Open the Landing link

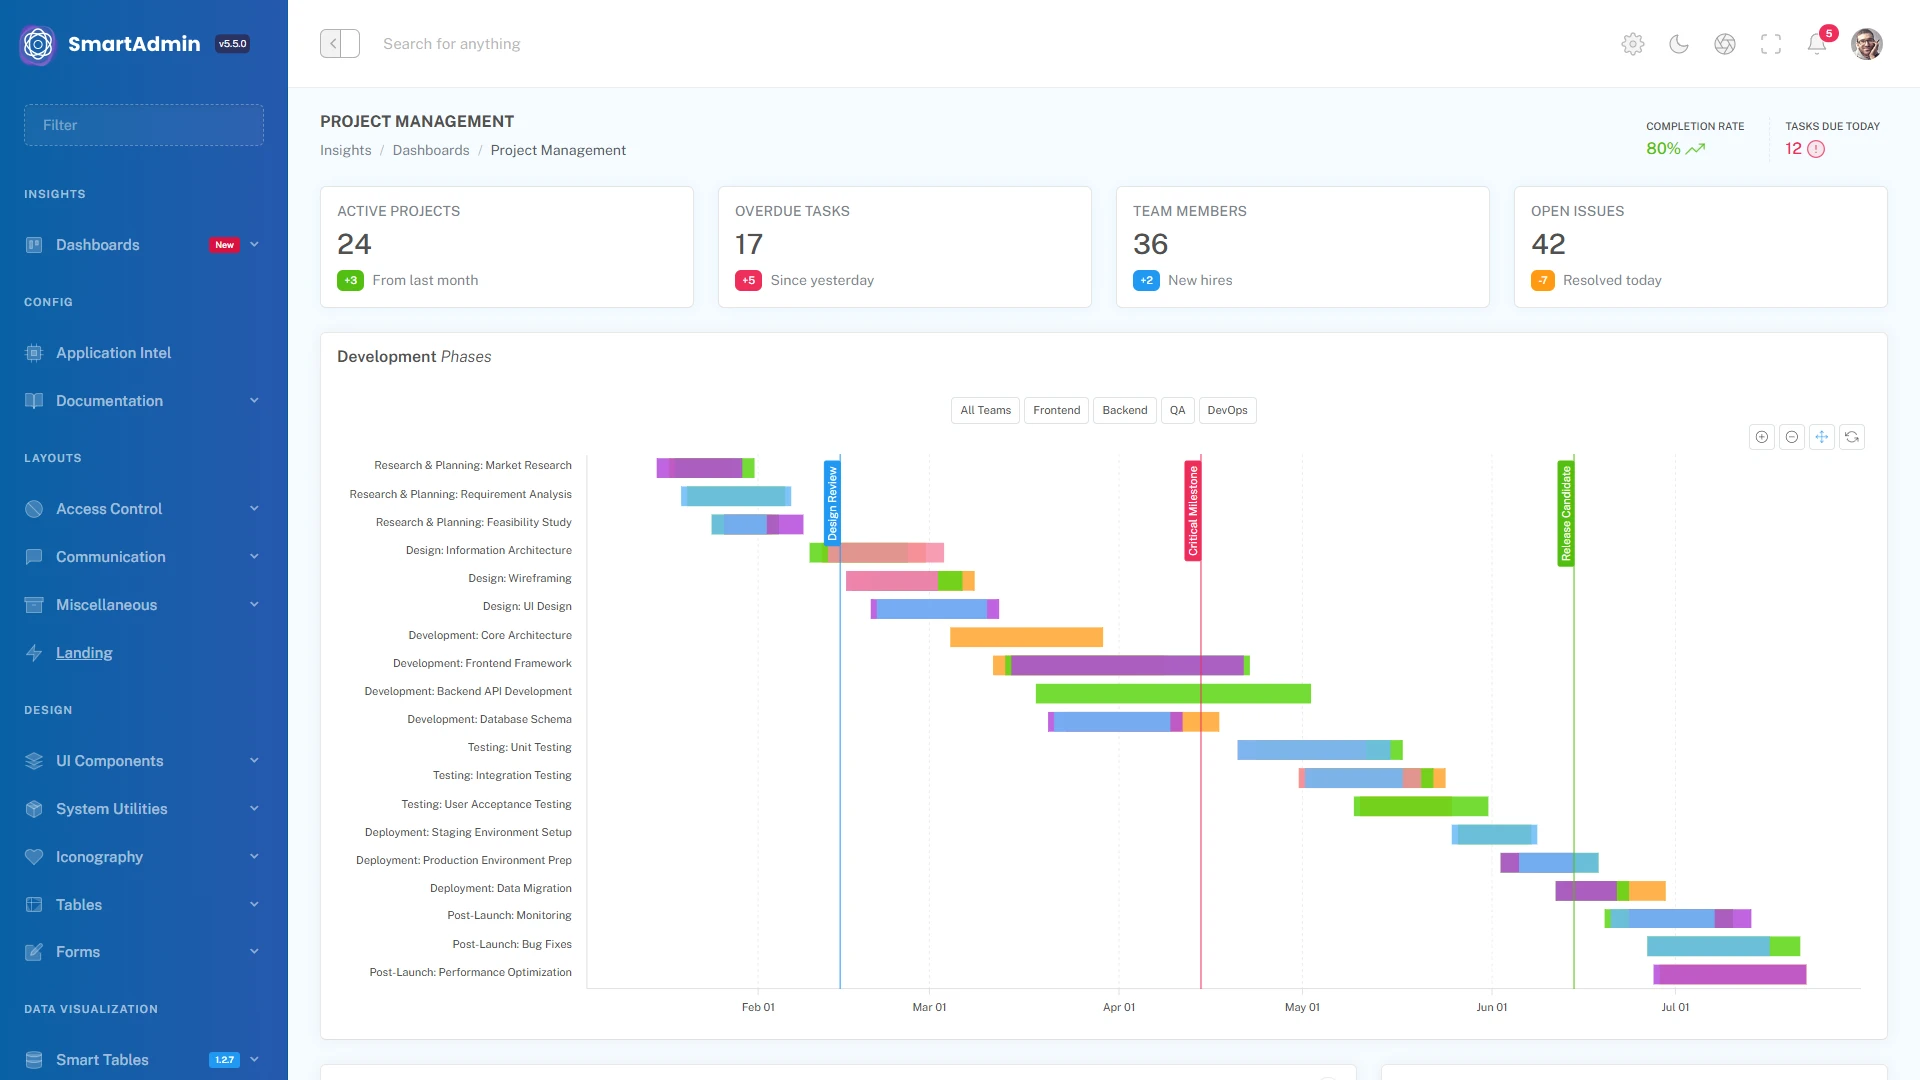84,653
